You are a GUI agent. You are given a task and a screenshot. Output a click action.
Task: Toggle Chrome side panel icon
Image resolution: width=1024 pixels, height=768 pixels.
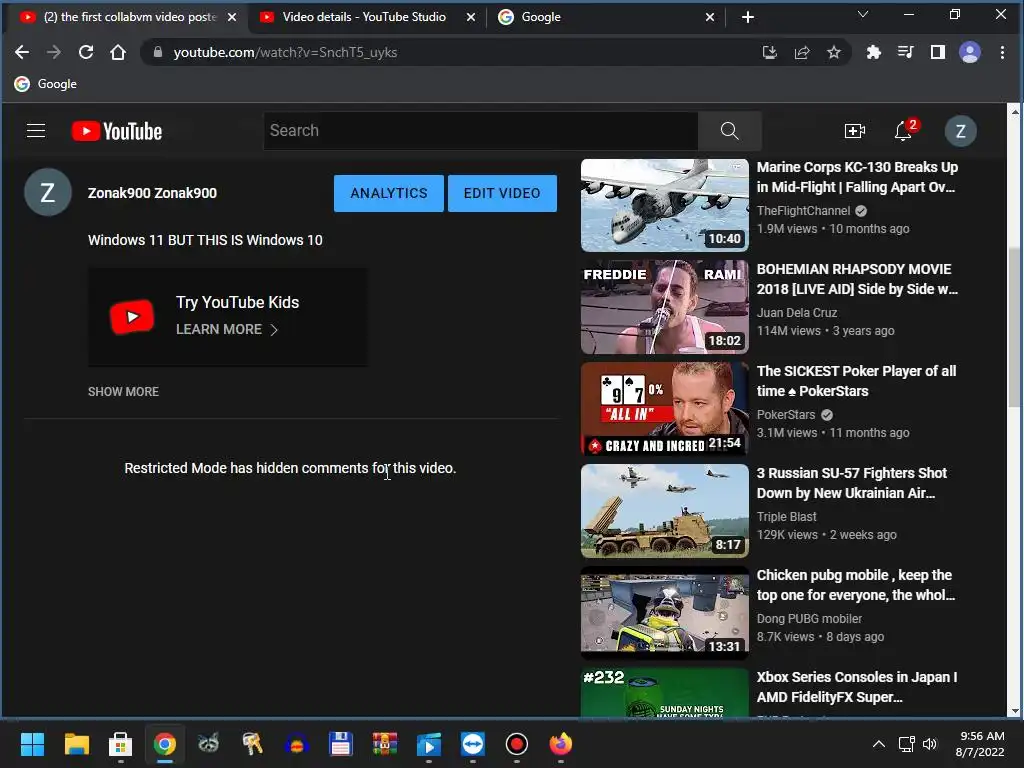tap(938, 52)
